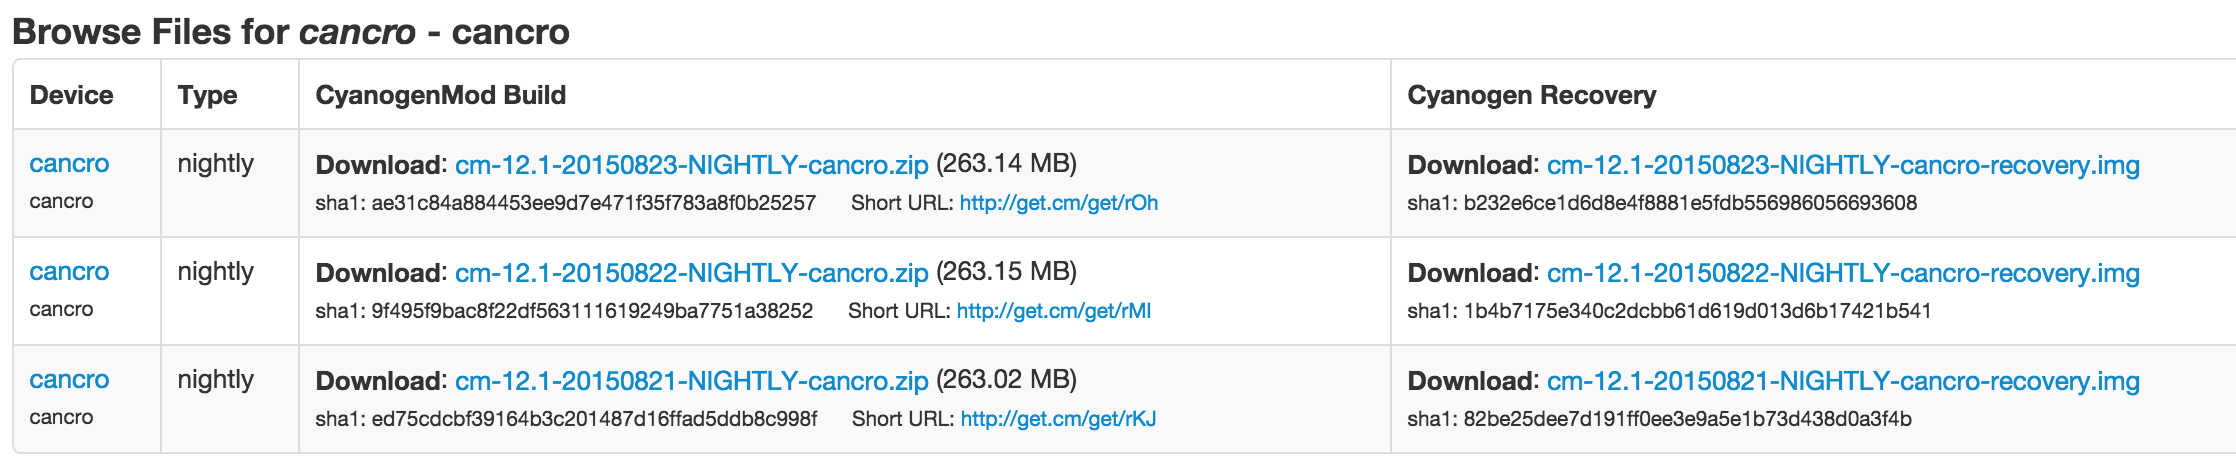
Task: Click the Device column header
Action: (x=71, y=95)
